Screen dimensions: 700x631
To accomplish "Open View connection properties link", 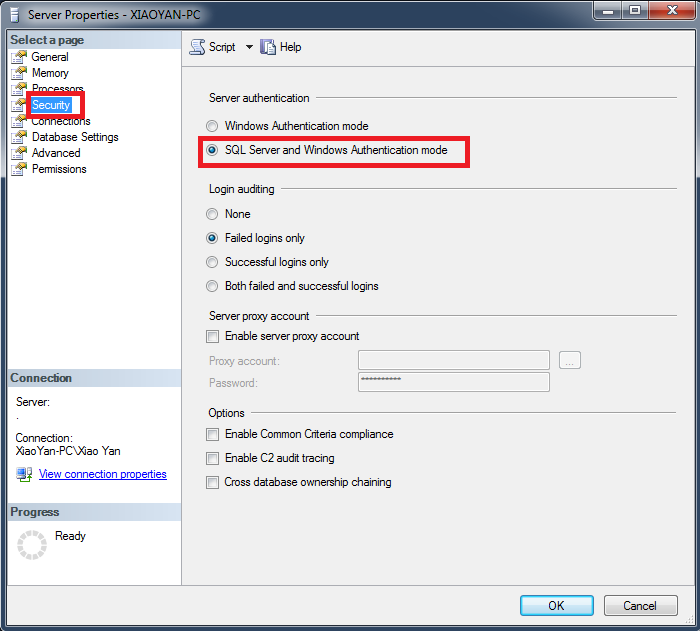I will (x=103, y=474).
